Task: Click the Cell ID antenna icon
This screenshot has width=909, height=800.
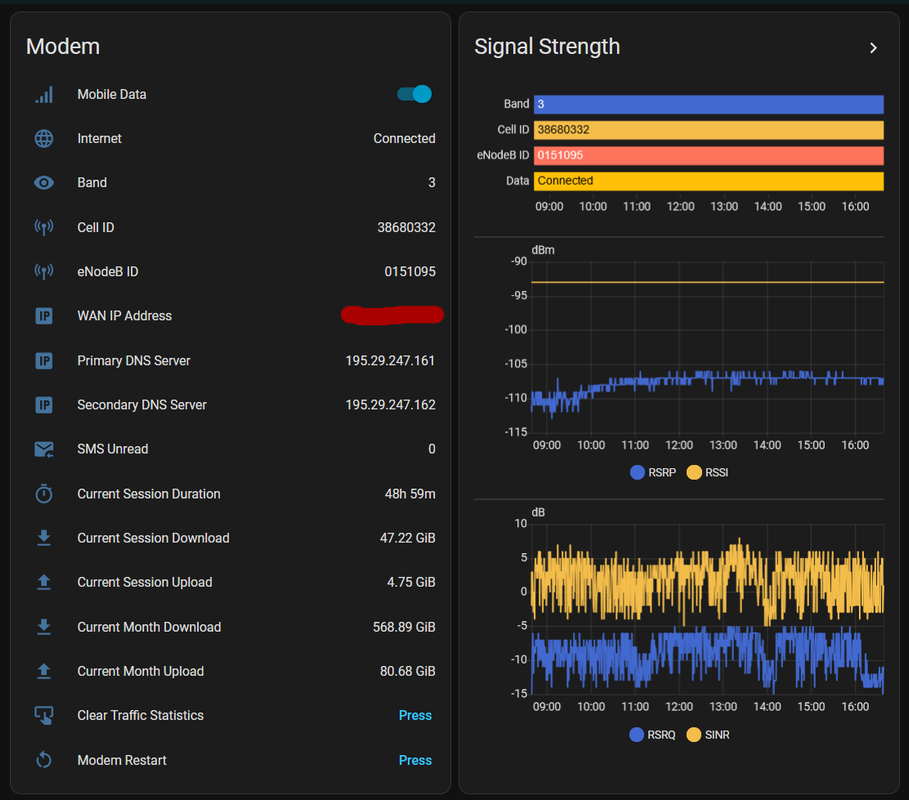Action: tap(44, 227)
